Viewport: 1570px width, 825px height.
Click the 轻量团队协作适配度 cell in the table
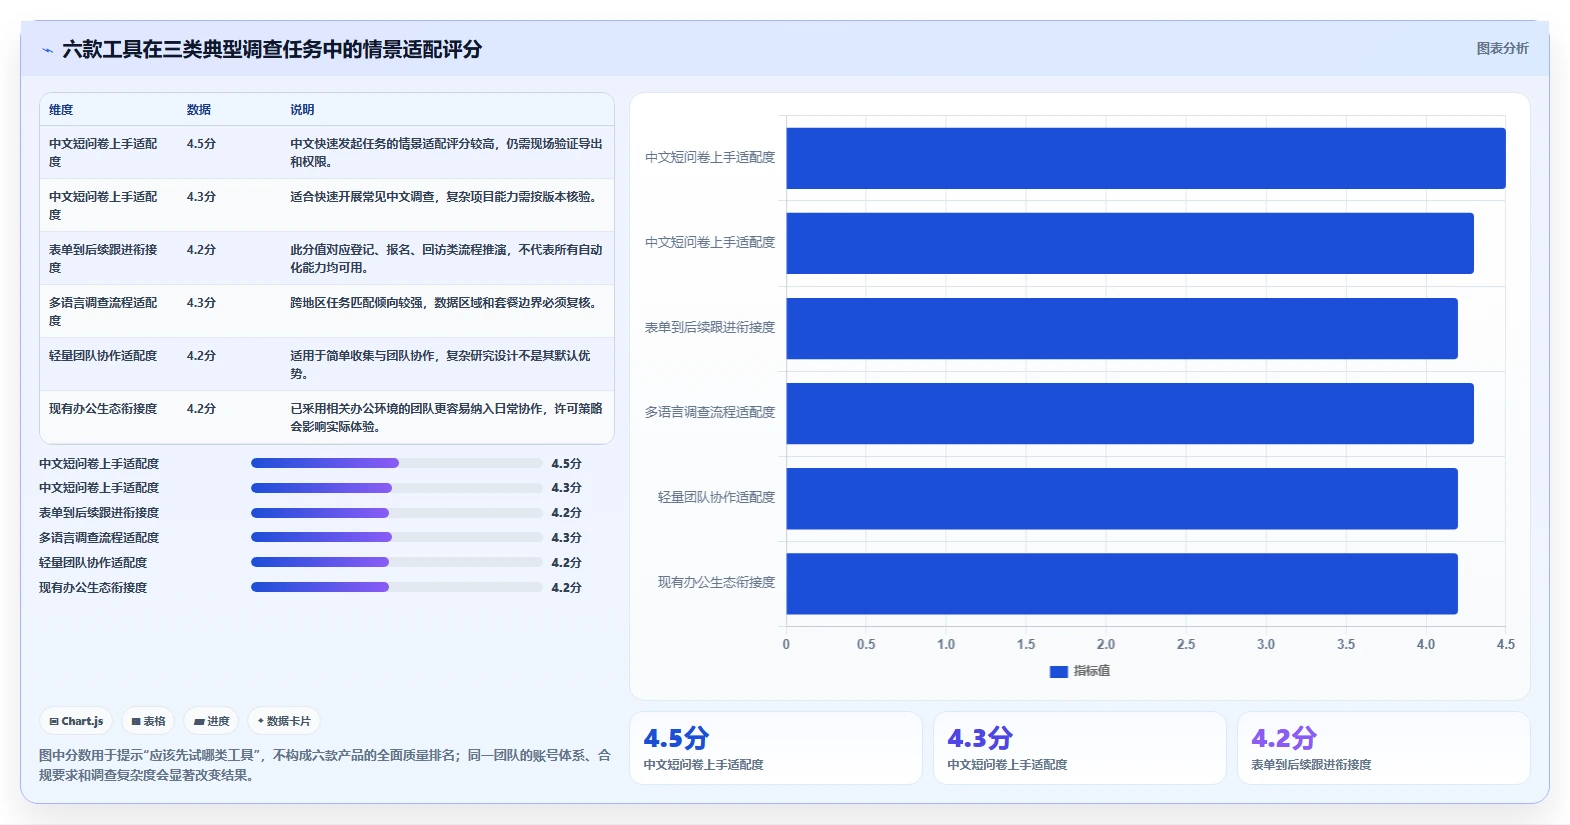[x=103, y=356]
